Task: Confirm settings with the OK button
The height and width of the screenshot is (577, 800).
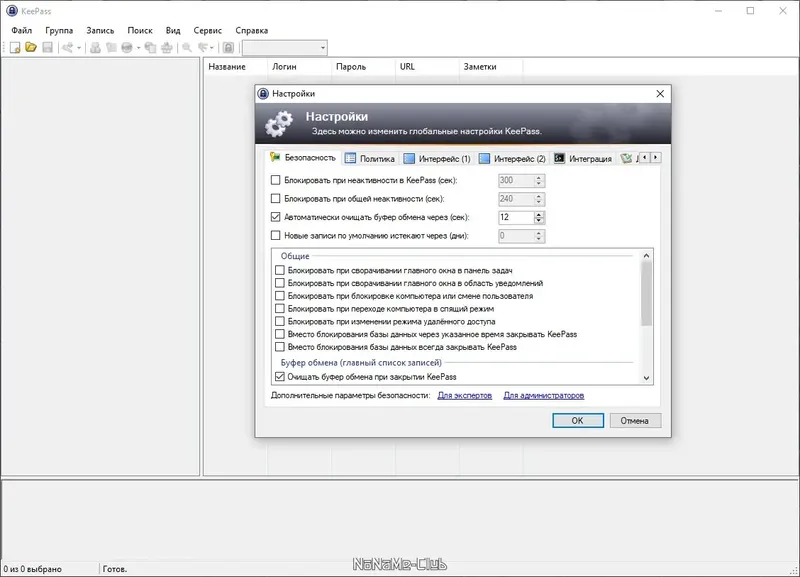Action: [578, 420]
